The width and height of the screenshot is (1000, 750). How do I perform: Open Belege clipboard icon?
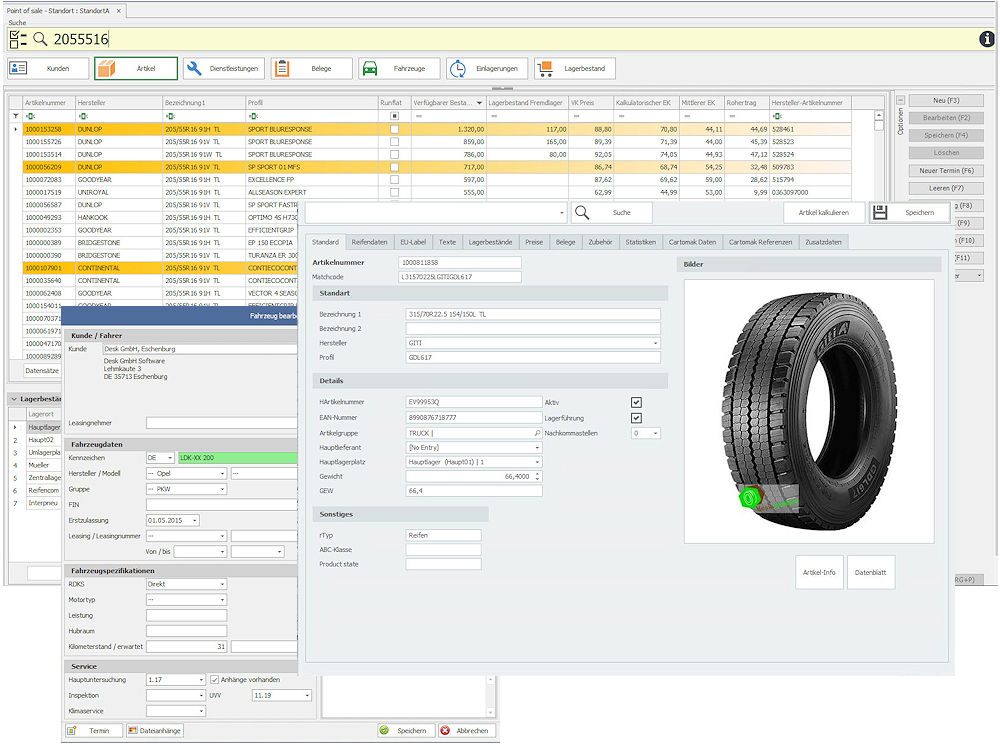[x=282, y=68]
